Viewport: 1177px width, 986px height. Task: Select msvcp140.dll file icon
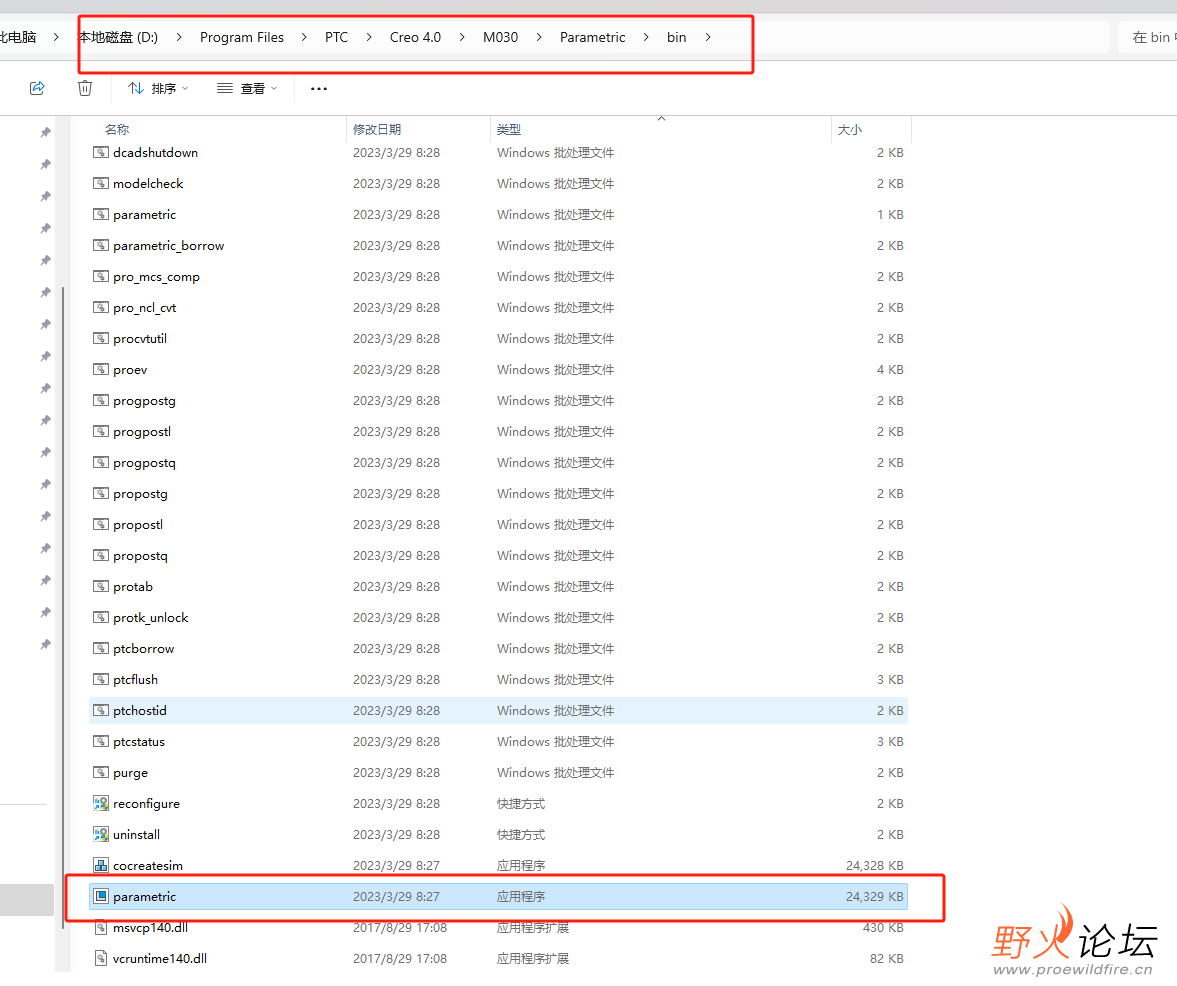tap(101, 927)
